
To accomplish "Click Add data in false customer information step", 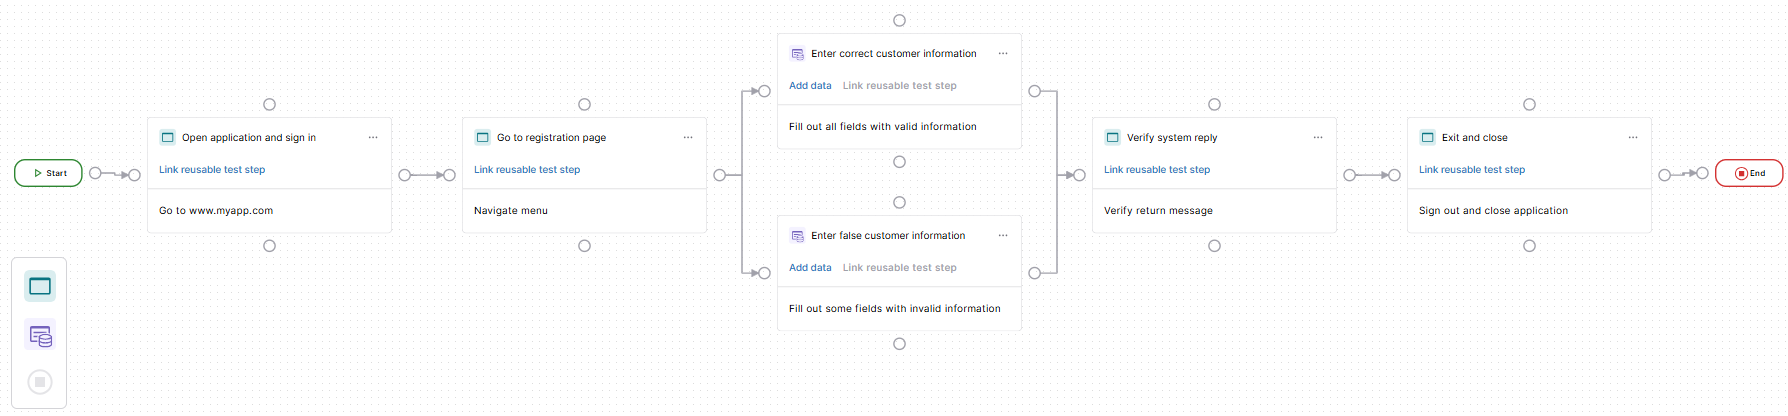I will [x=810, y=268].
